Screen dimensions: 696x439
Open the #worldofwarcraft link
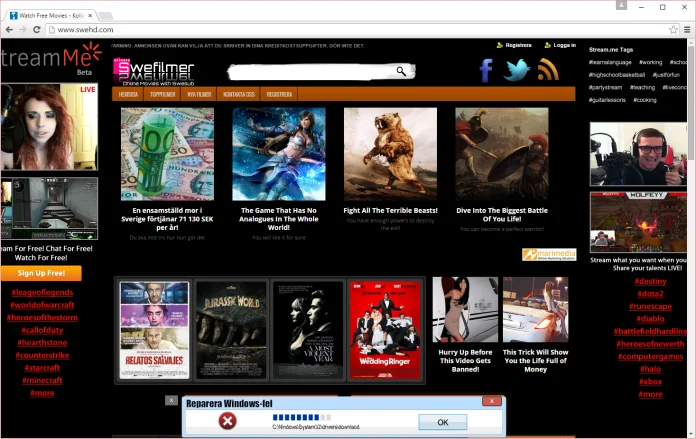coord(42,305)
